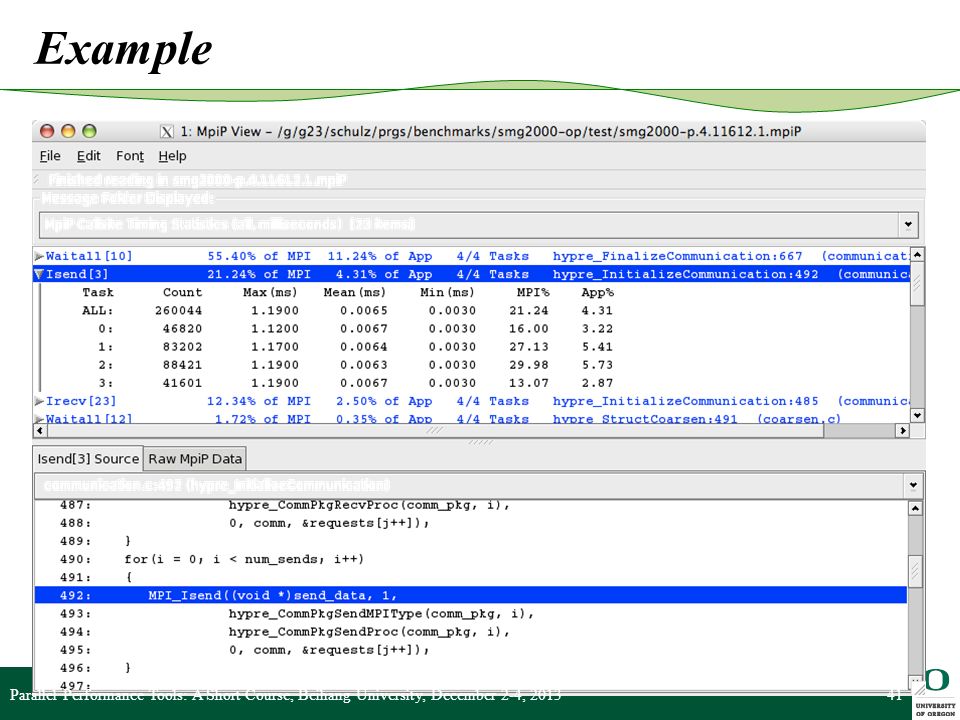This screenshot has height=720, width=960.
Task: Click the "Mean(ms)" column header
Action: pos(354,293)
